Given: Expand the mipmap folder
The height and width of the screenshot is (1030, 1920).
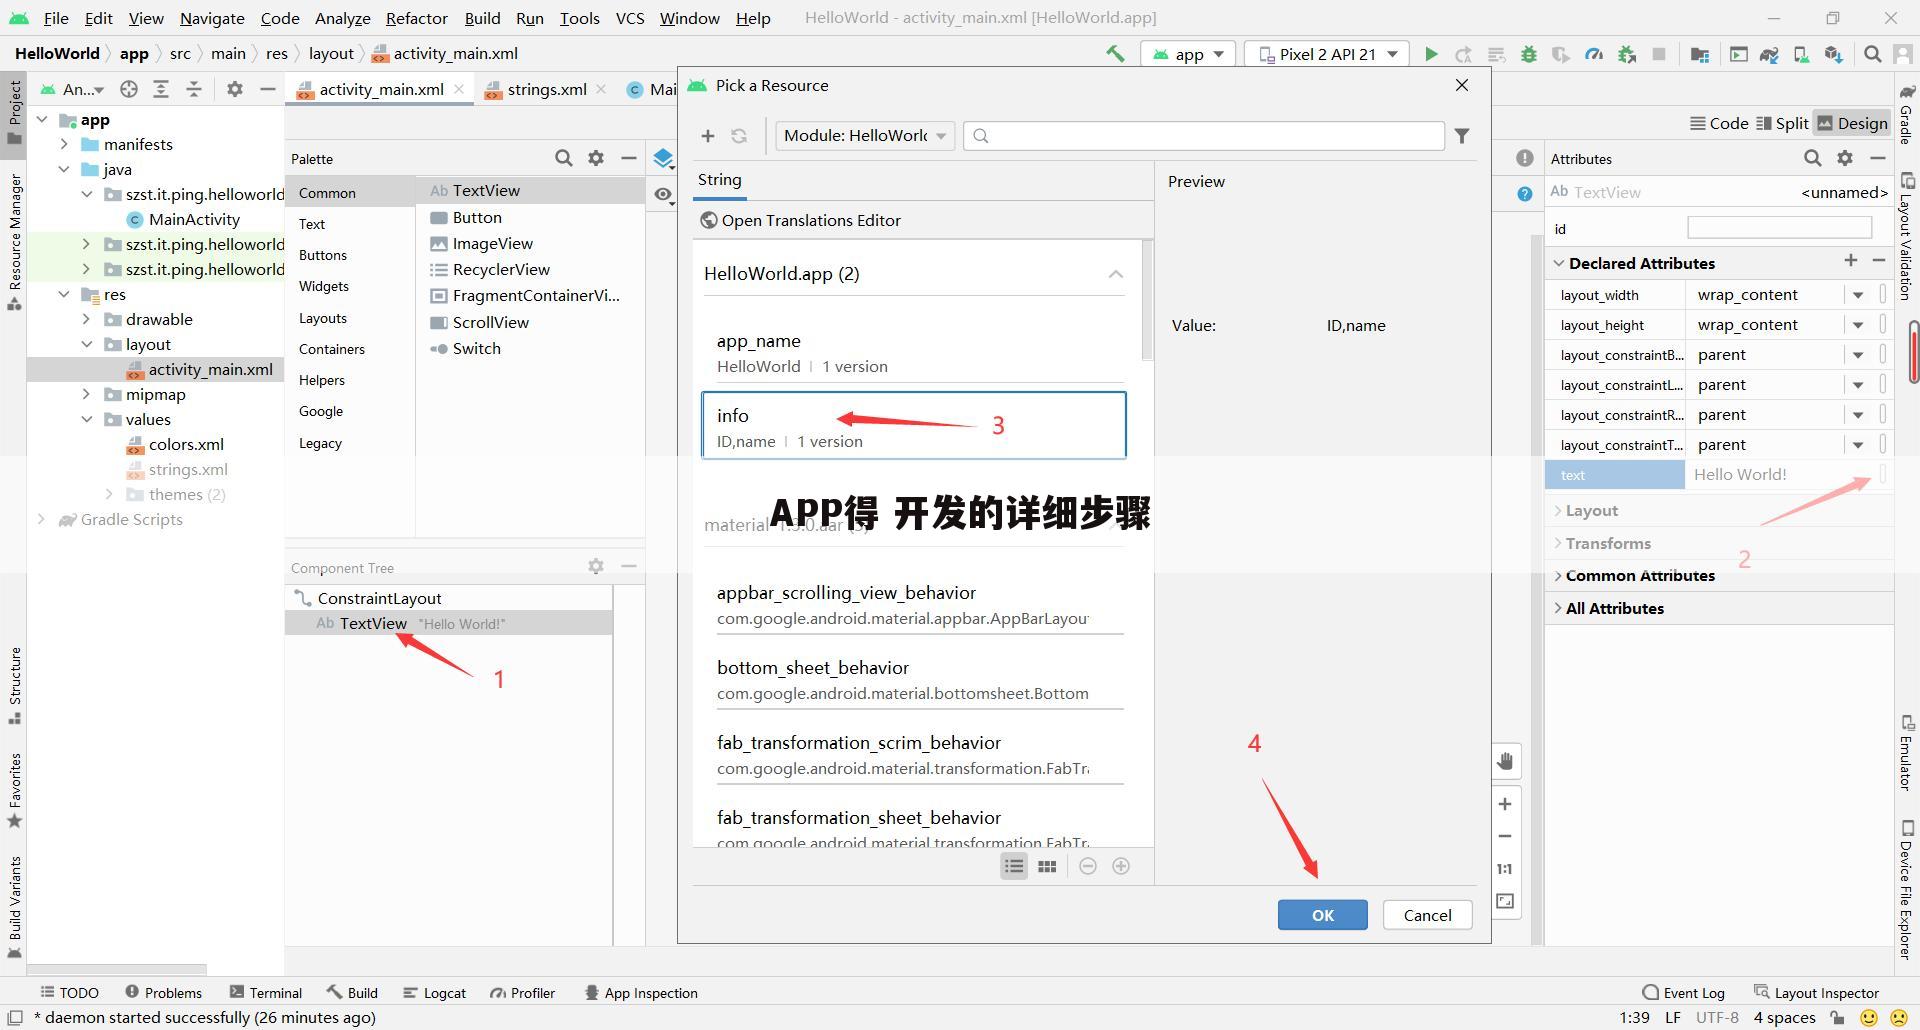Looking at the screenshot, I should click(x=86, y=394).
